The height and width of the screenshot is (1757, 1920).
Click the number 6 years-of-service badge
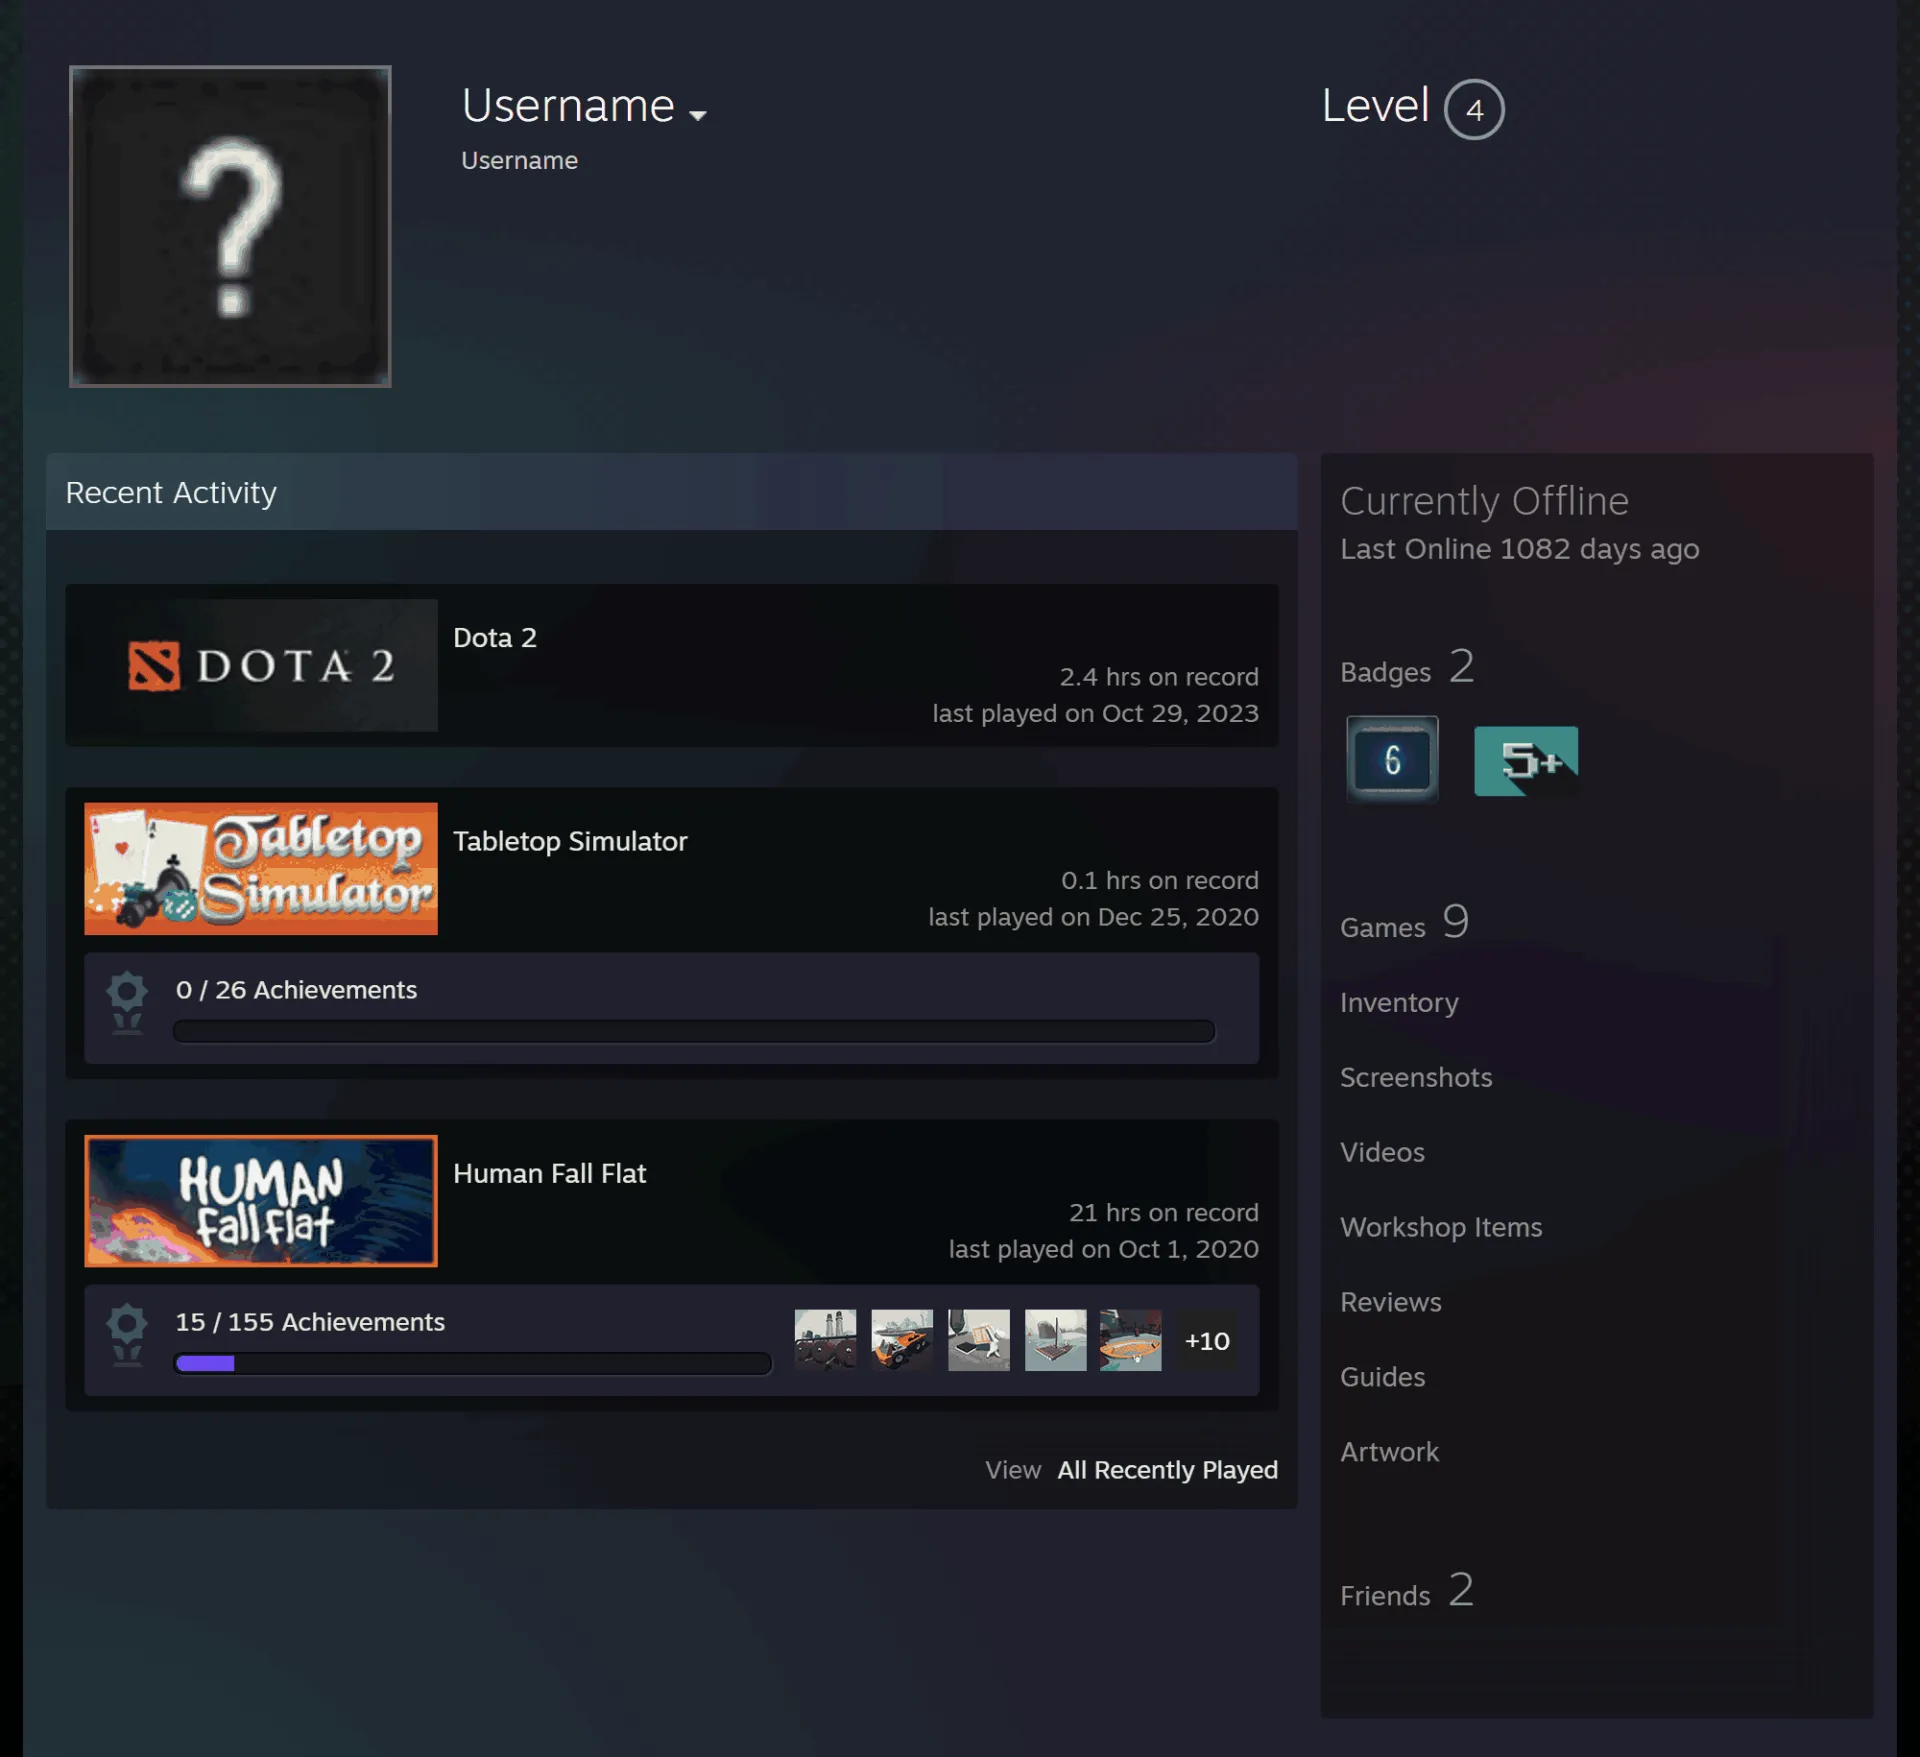click(x=1392, y=759)
